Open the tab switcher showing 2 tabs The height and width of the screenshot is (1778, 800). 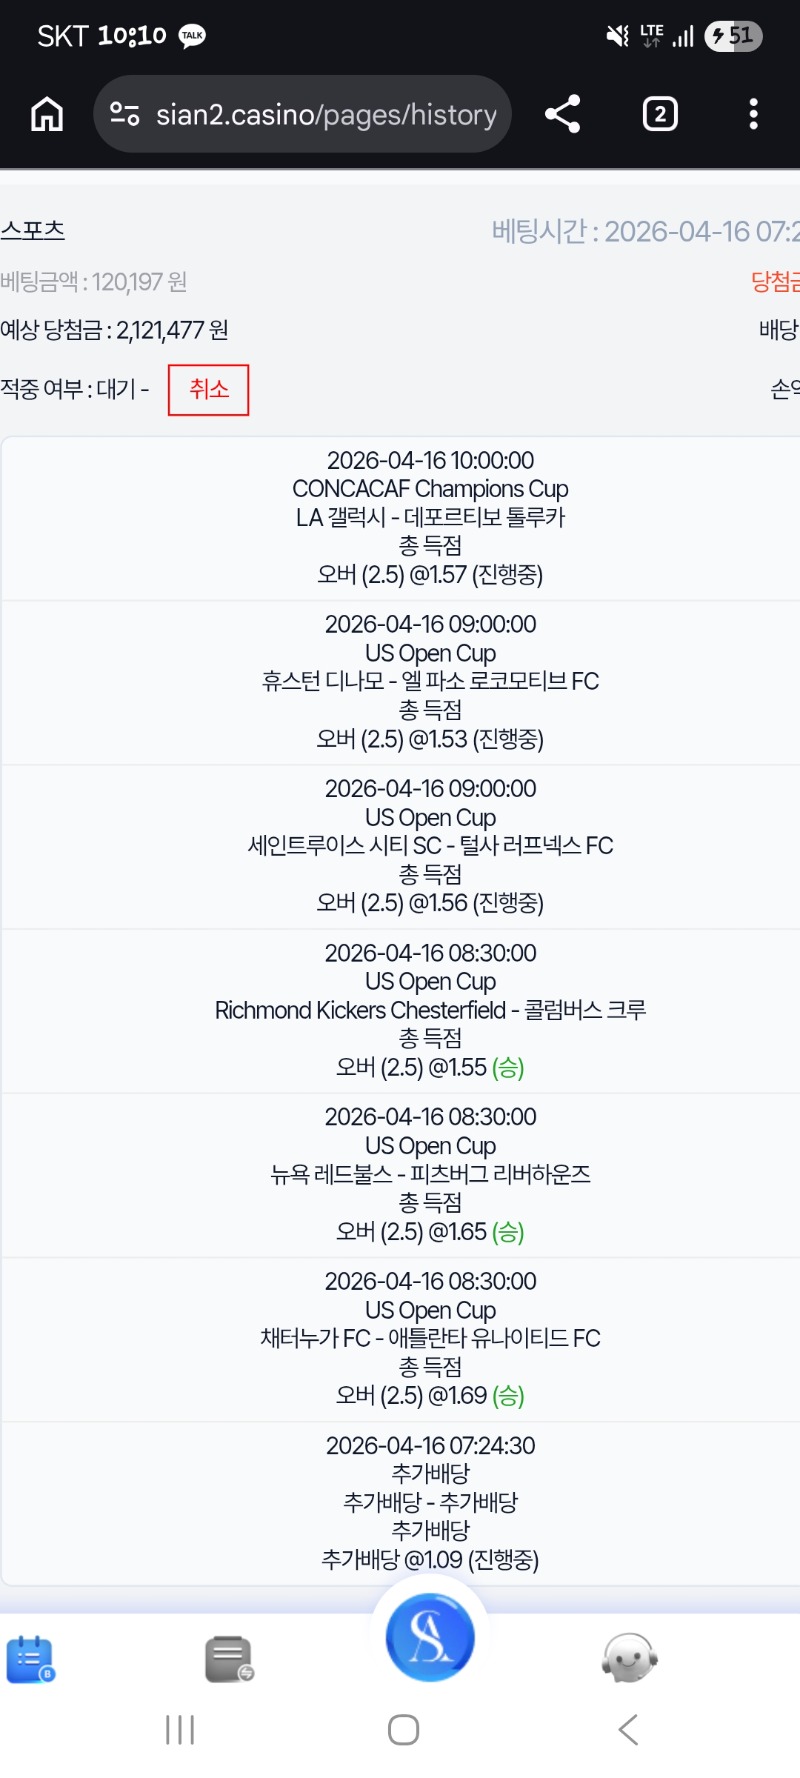coord(660,114)
